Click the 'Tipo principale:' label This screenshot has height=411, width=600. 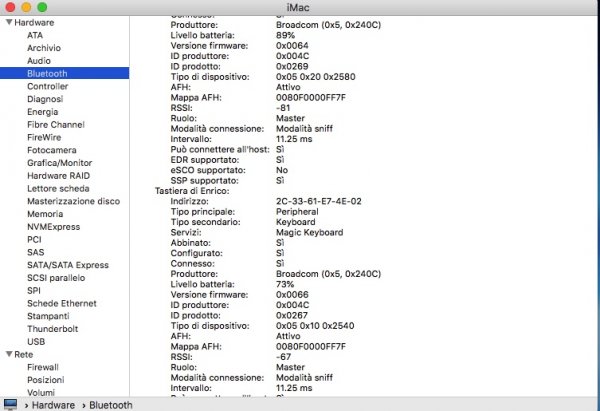203,211
